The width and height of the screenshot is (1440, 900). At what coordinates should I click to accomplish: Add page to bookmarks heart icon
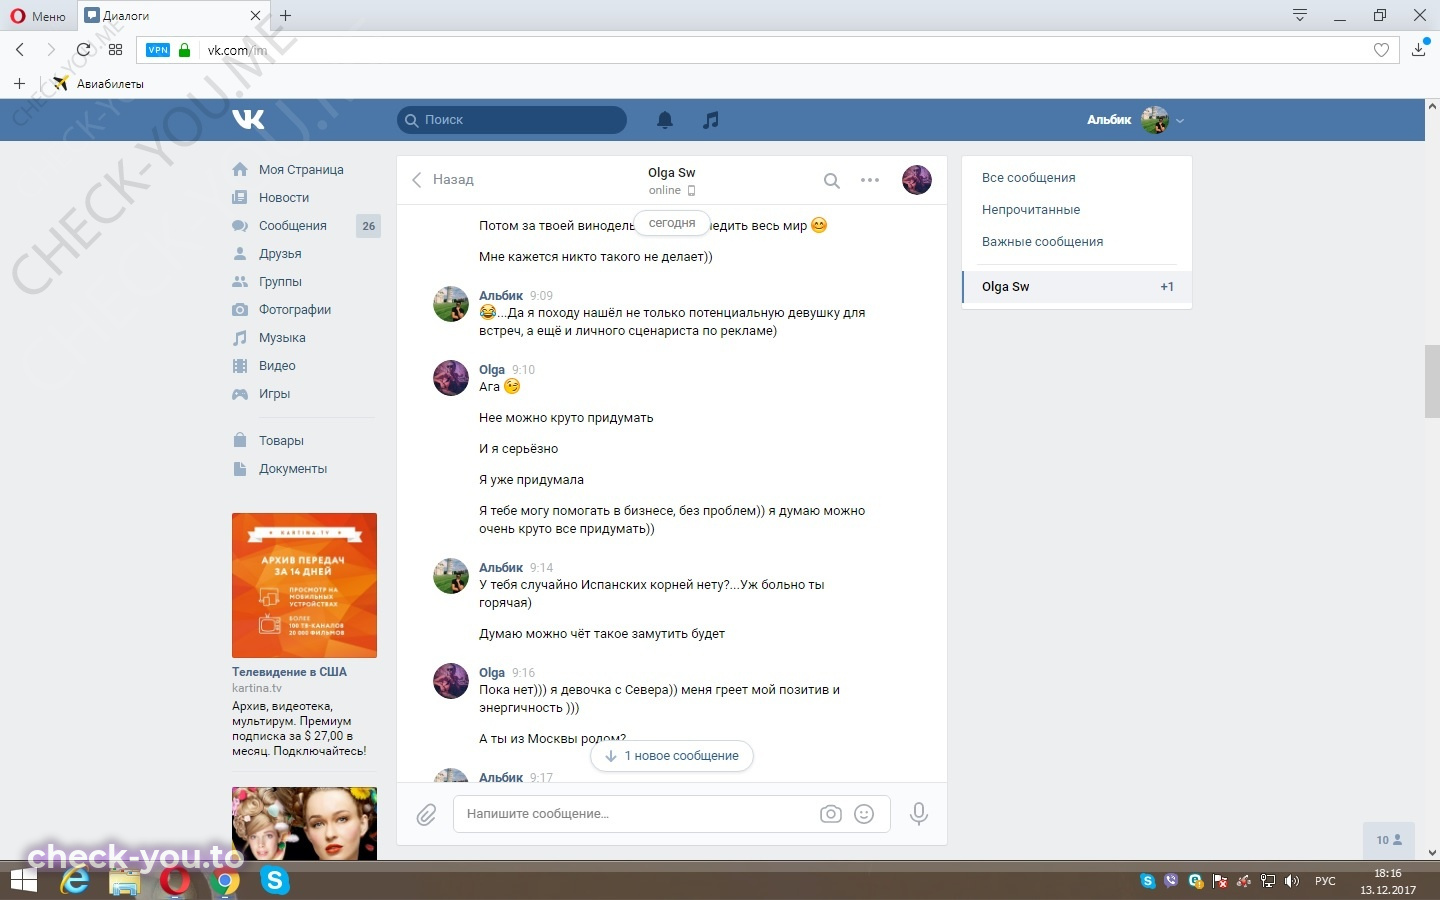click(x=1381, y=50)
